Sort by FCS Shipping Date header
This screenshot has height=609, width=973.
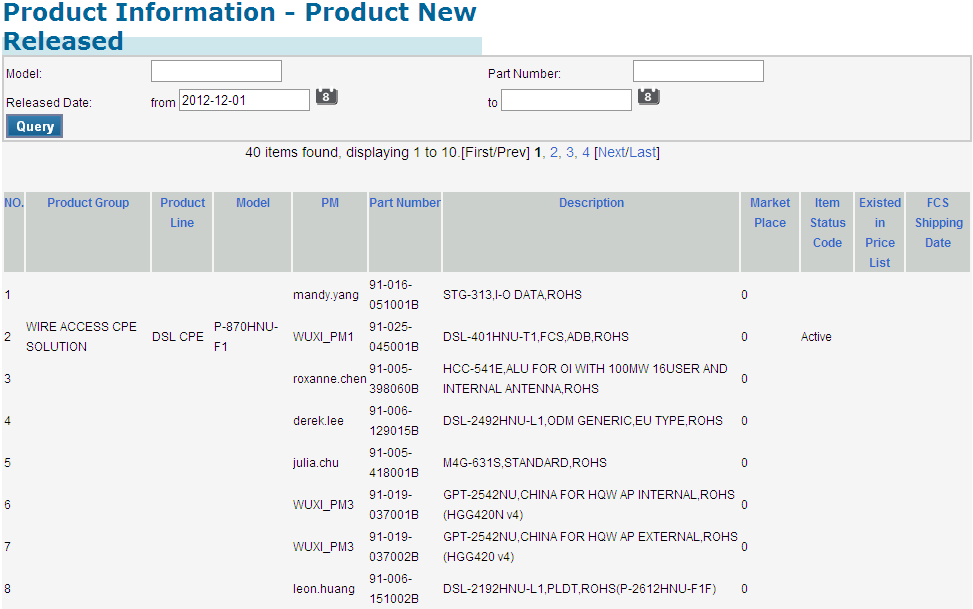[938, 222]
